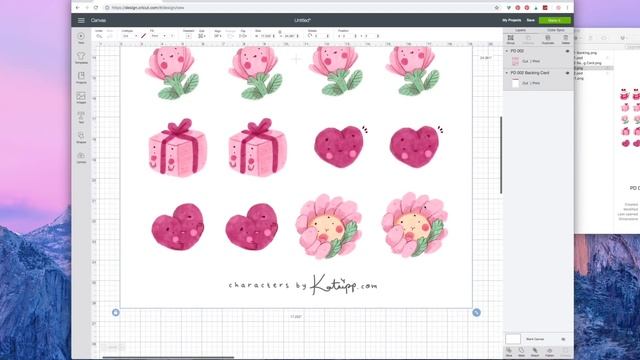Click the New project icon in sidebar
640x360 pixels.
pos(81,38)
